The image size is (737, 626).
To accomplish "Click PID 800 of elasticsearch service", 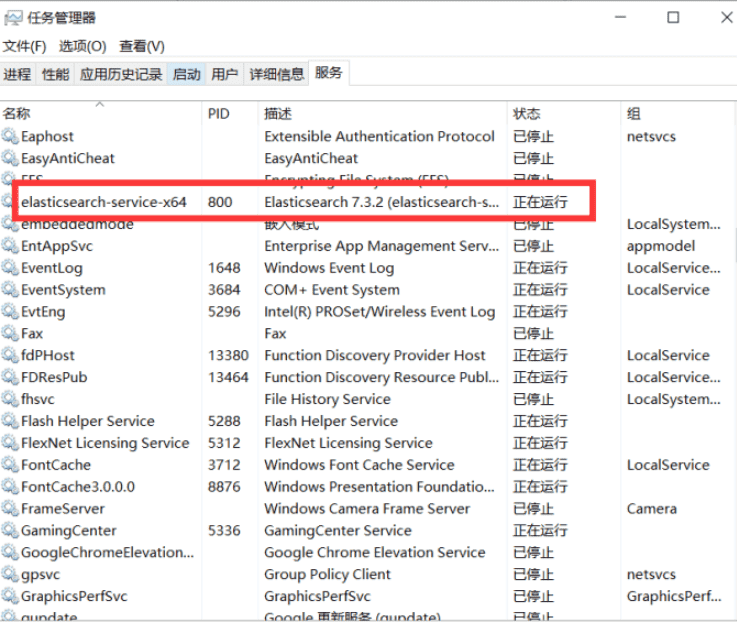I will 220,202.
